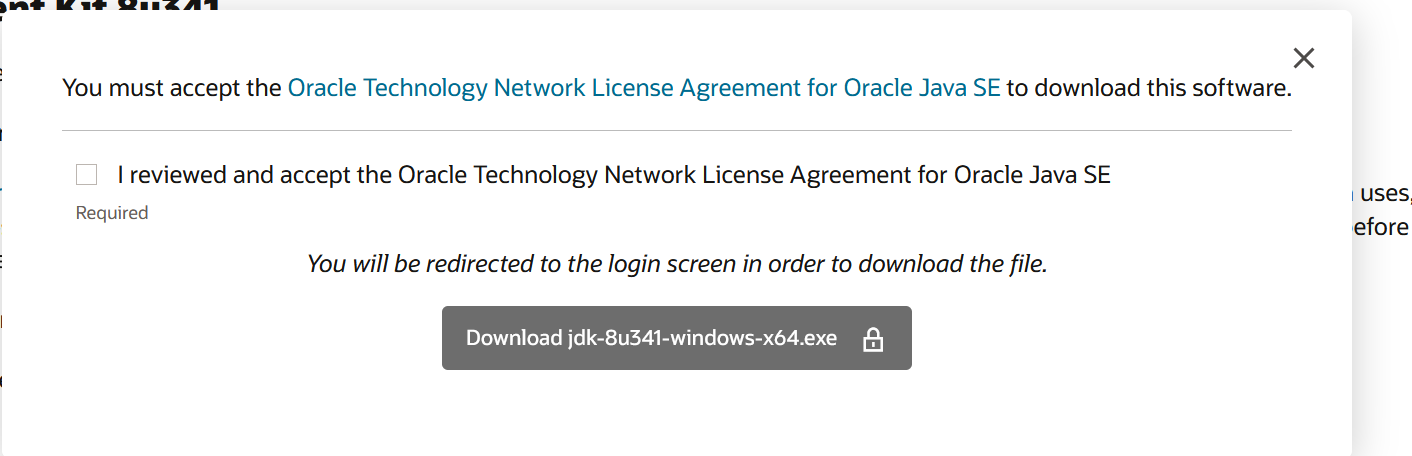Click the word "Download" on the gray button
This screenshot has width=1412, height=456.
514,338
